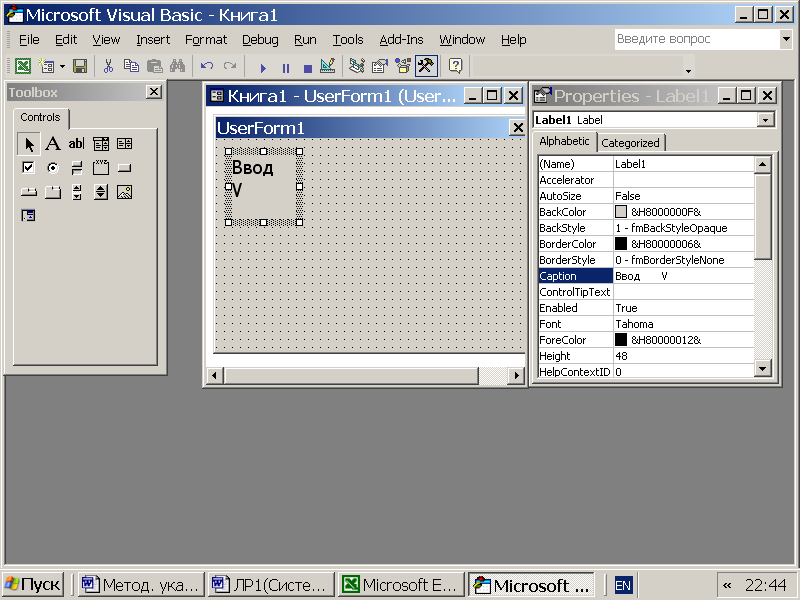Select the Image tool in Toolbox
Viewport: 800px width, 600px height.
pos(124,192)
